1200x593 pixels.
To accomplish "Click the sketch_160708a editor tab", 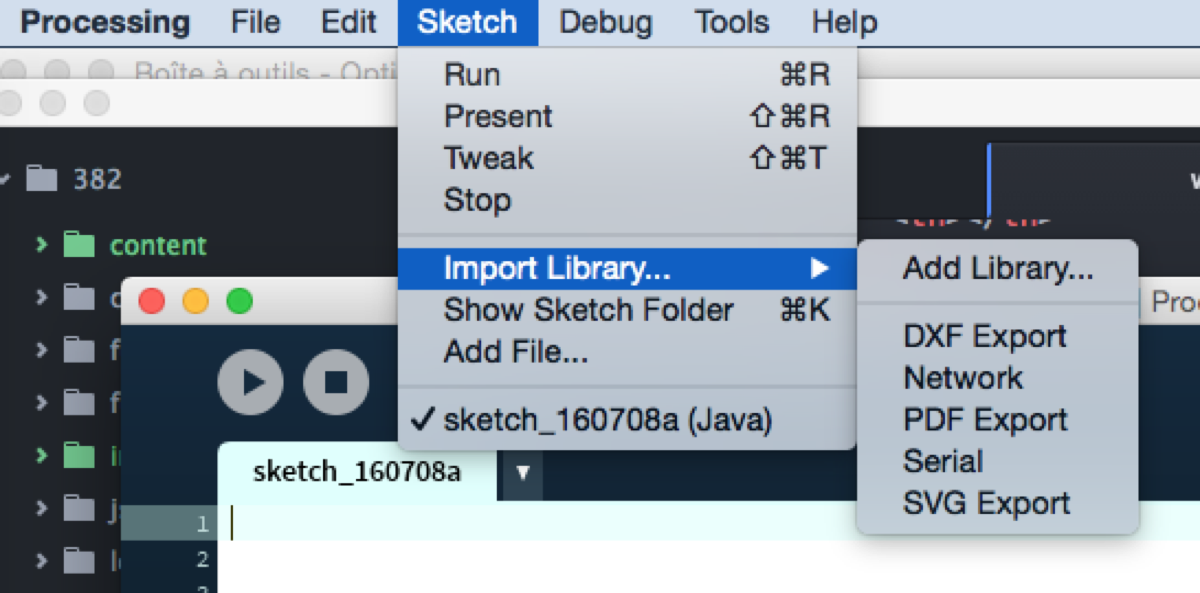I will click(357, 472).
